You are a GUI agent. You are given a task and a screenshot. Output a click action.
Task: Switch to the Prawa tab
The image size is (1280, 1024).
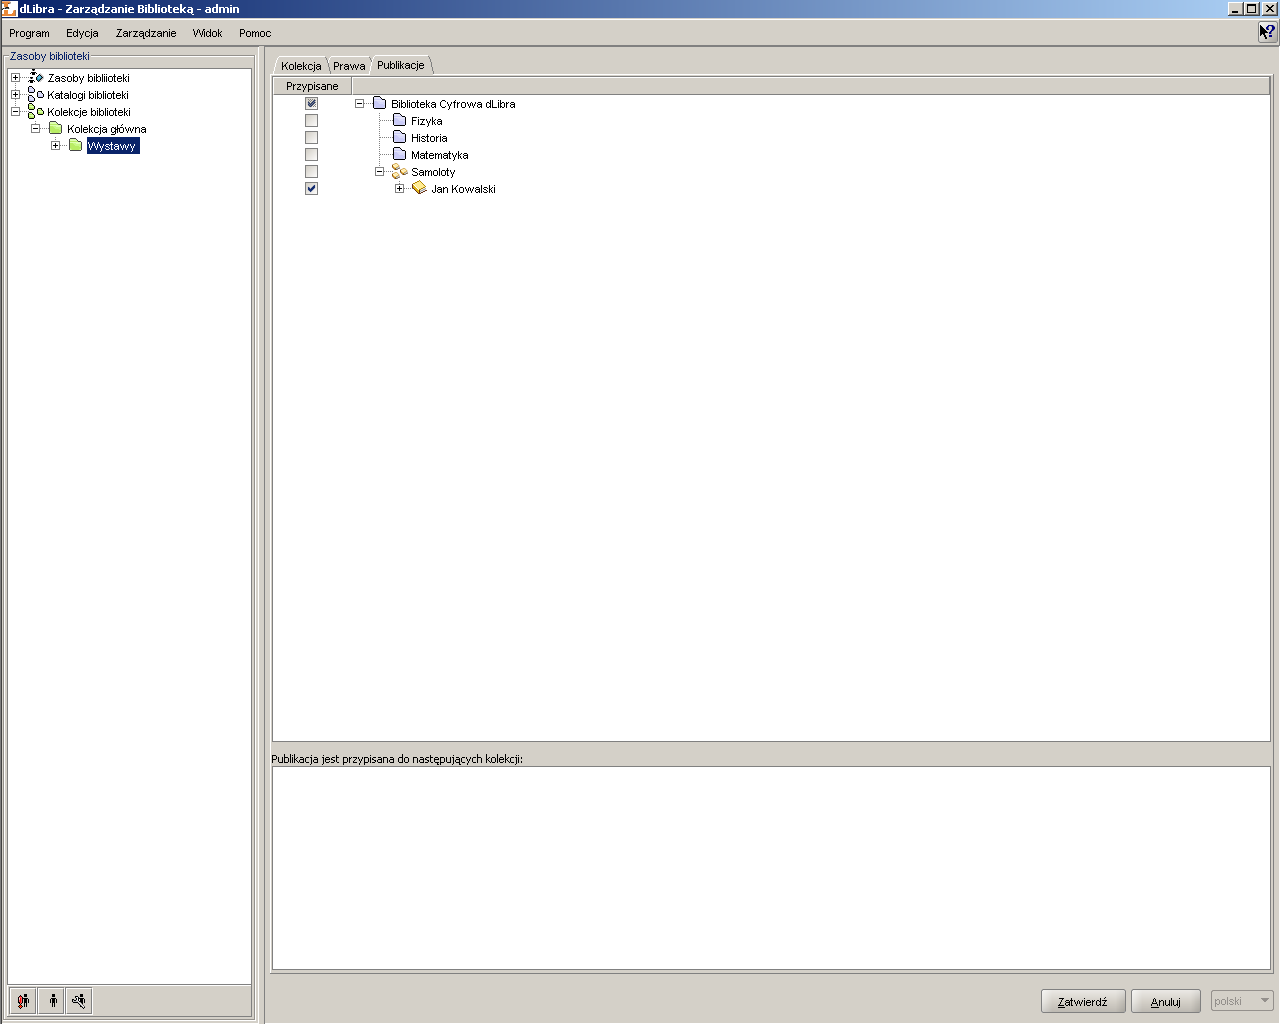click(x=349, y=66)
